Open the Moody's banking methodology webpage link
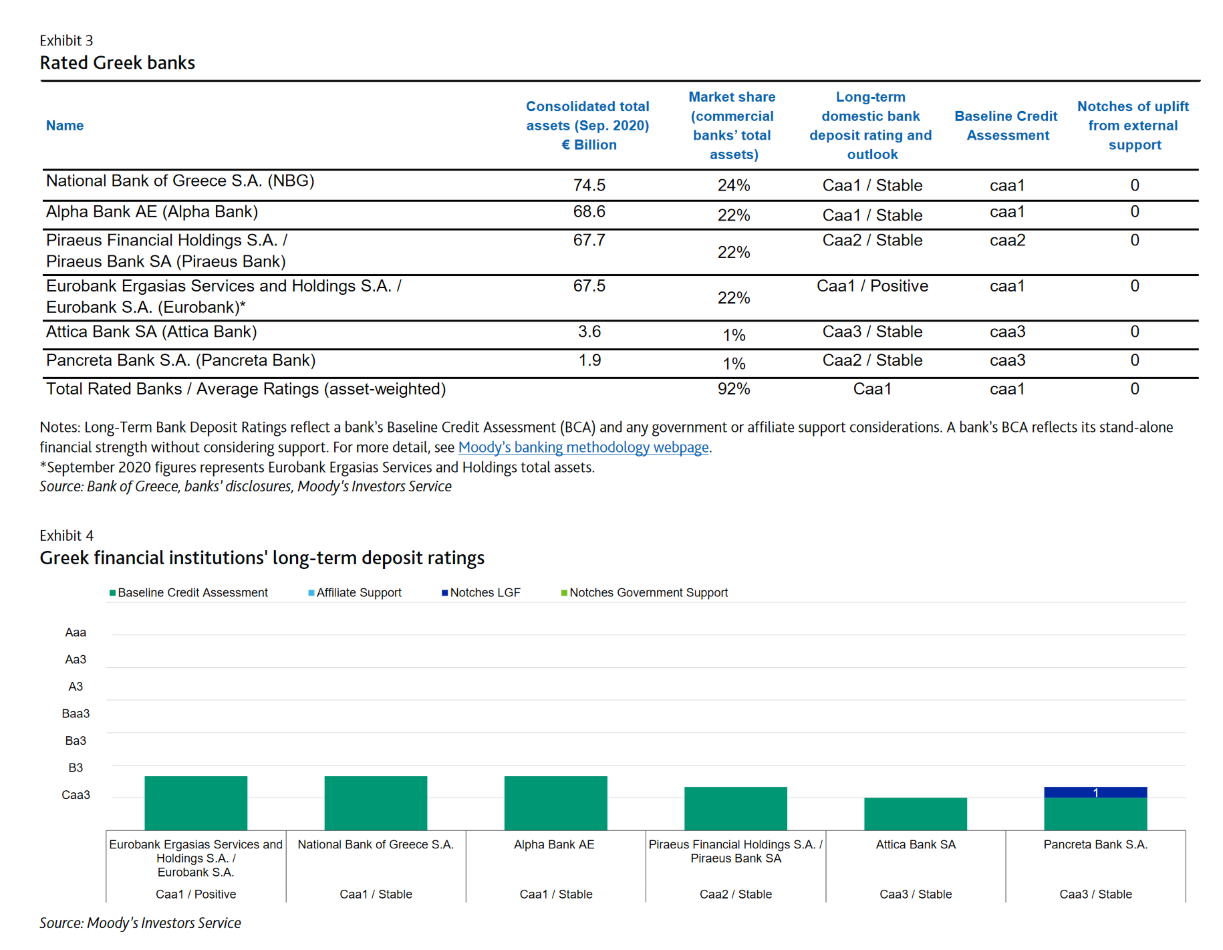This screenshot has height=950, width=1223. point(584,447)
